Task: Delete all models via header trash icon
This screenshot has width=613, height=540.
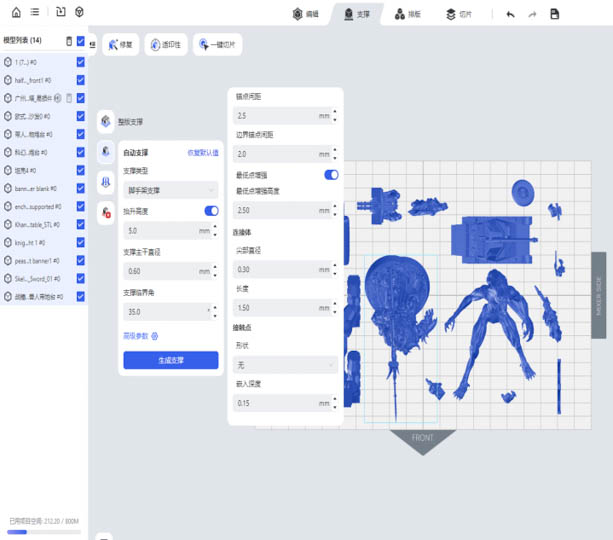Action: coord(69,41)
